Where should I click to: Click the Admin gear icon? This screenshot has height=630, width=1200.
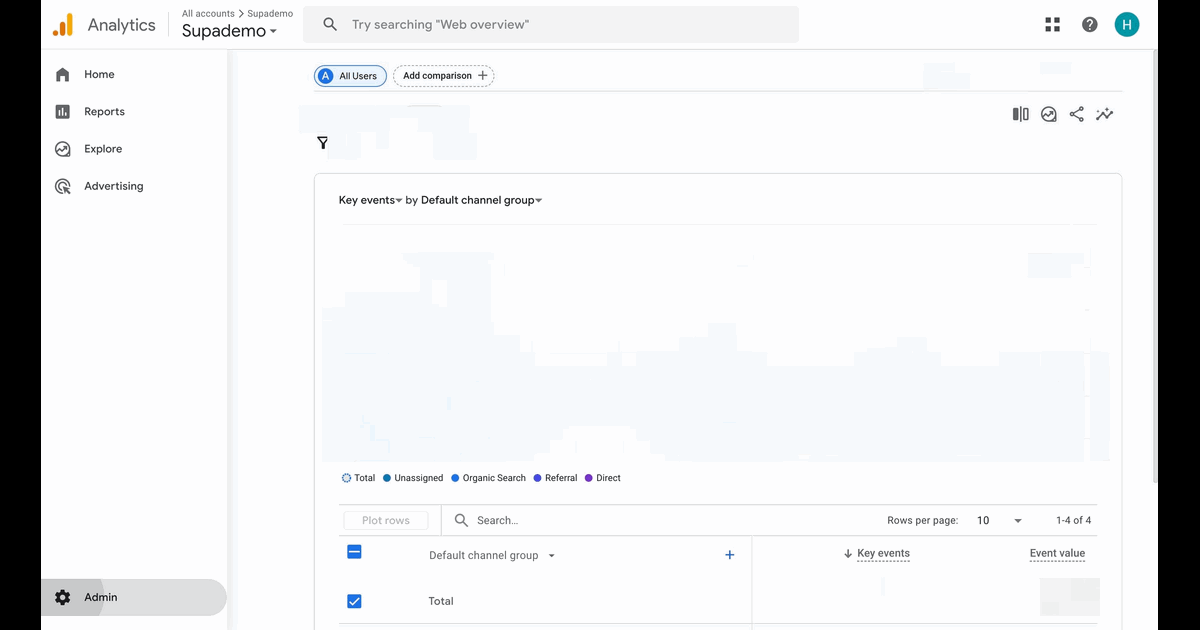[63, 597]
